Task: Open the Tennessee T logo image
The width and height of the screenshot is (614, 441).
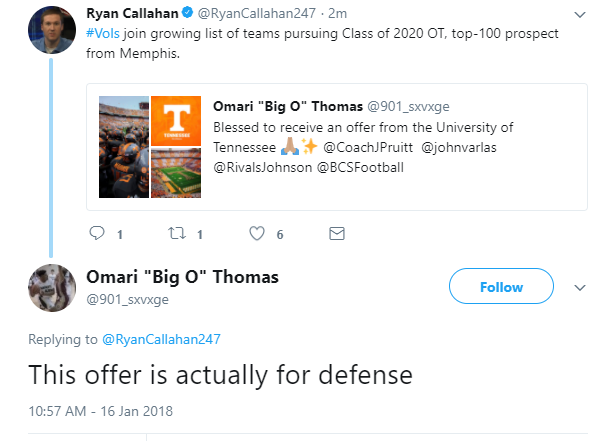Action: point(176,121)
